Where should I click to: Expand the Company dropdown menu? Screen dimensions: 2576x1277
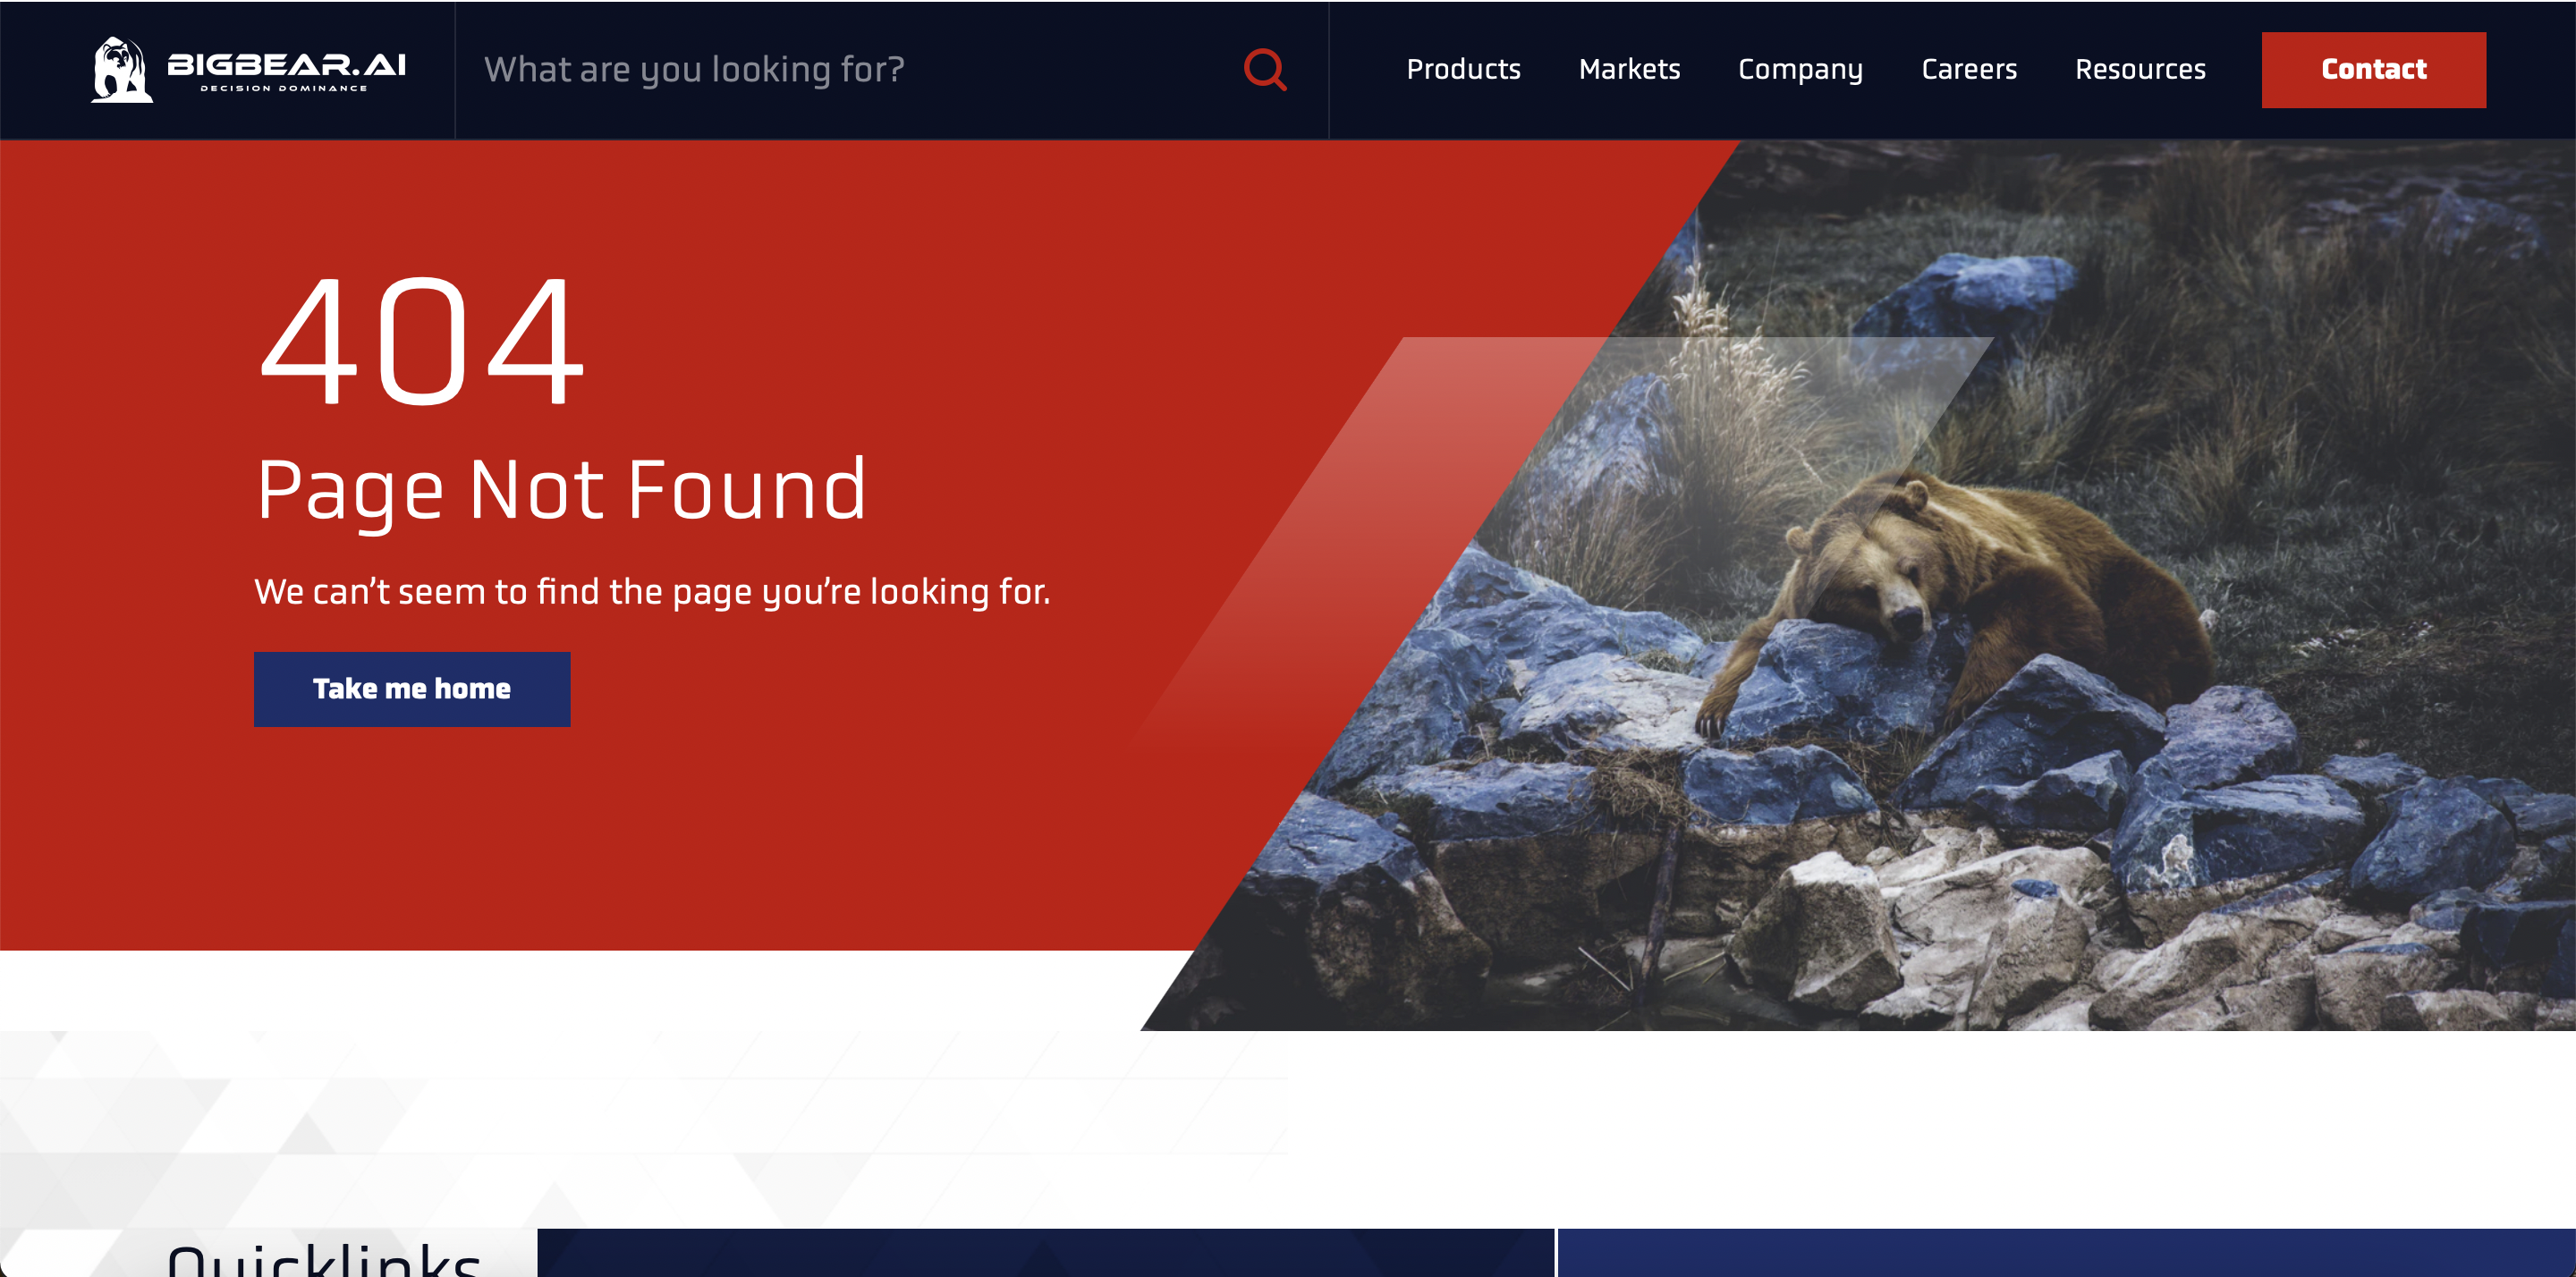1802,67
